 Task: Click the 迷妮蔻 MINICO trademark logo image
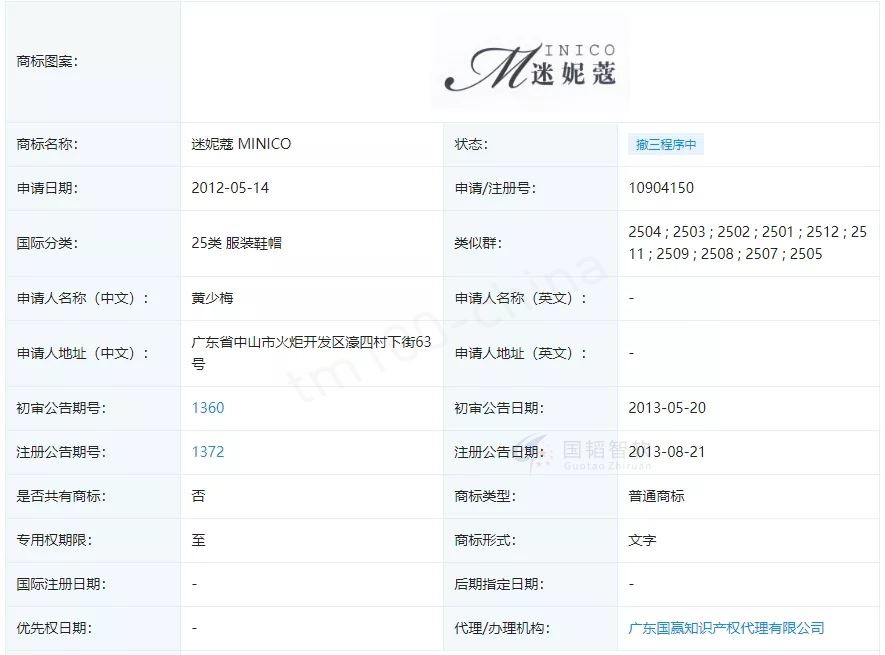pos(530,62)
